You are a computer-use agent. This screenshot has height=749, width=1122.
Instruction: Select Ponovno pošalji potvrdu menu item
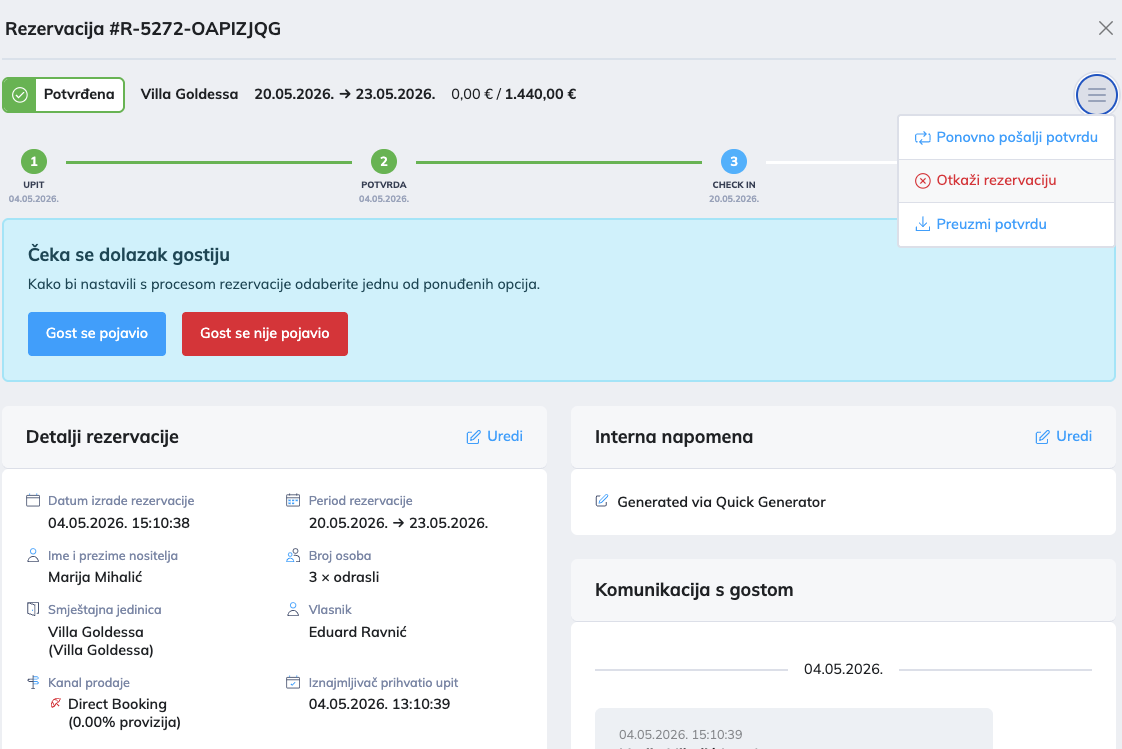pyautogui.click(x=1006, y=137)
